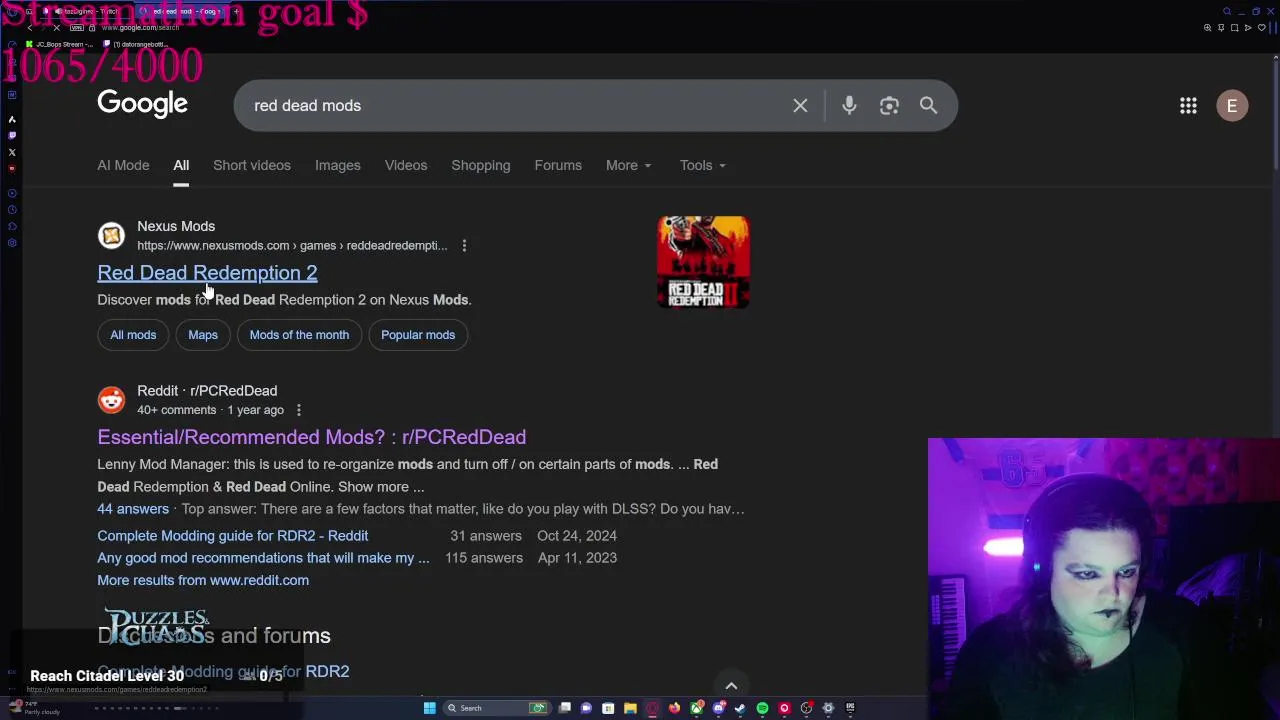This screenshot has height=720, width=1280.
Task: Open Firefox from the taskbar
Action: pos(674,708)
